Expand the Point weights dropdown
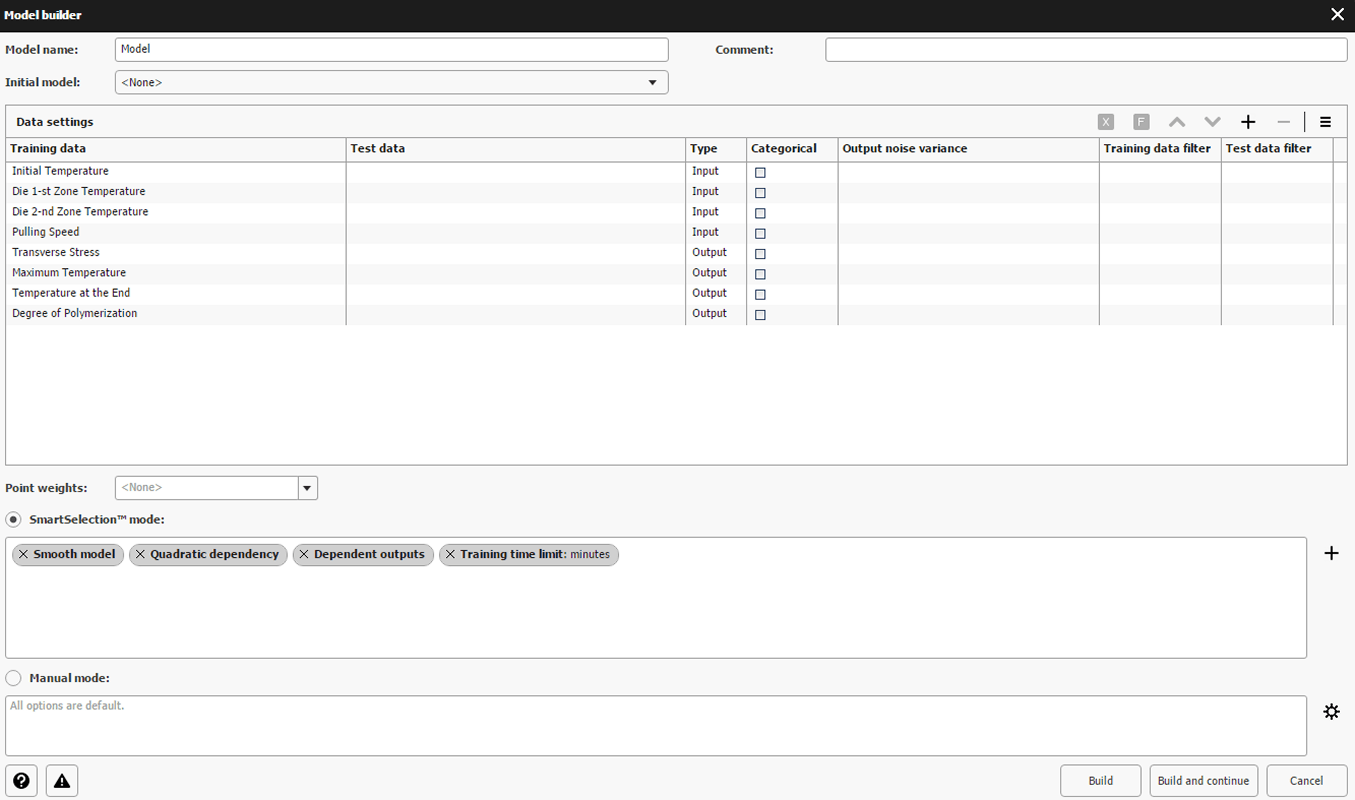Image resolution: width=1355 pixels, height=800 pixels. pyautogui.click(x=308, y=488)
